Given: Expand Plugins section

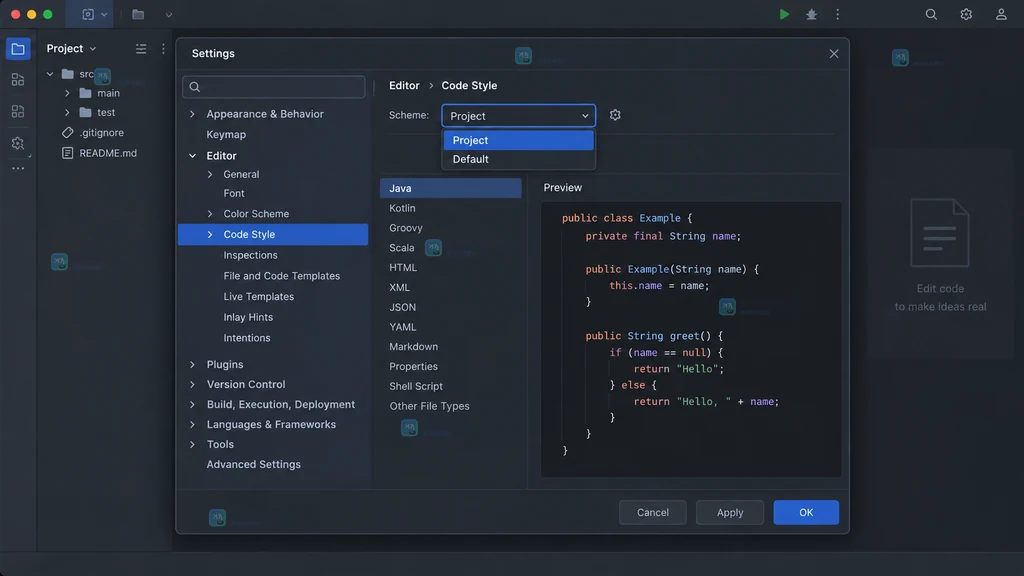Looking at the screenshot, I should [193, 364].
